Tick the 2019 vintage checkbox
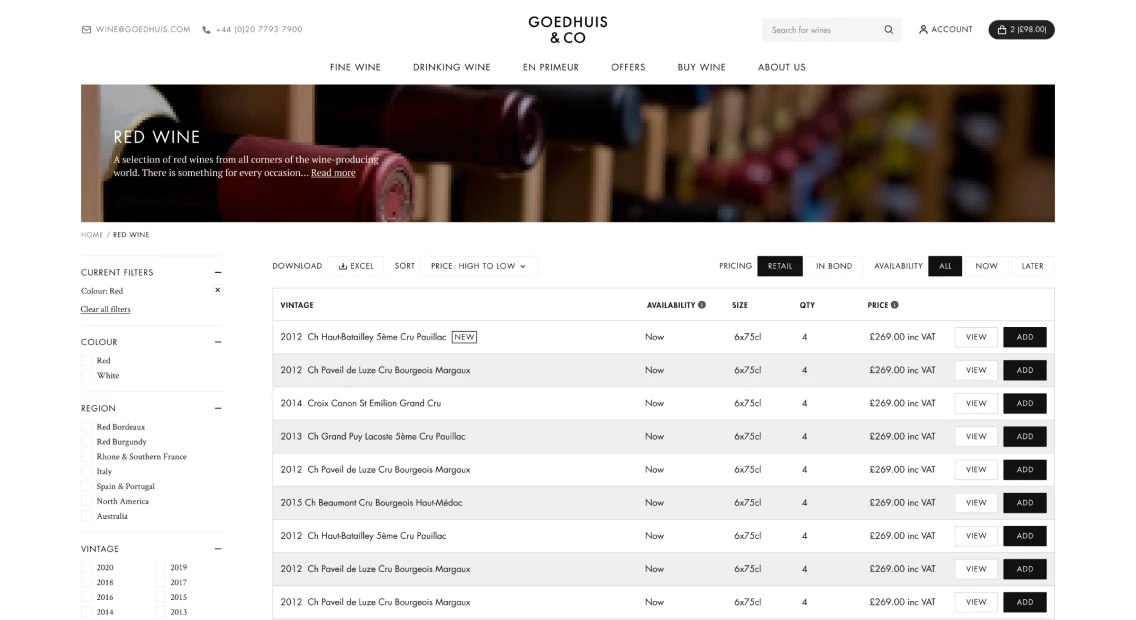1136x620 pixels. [x=160, y=568]
